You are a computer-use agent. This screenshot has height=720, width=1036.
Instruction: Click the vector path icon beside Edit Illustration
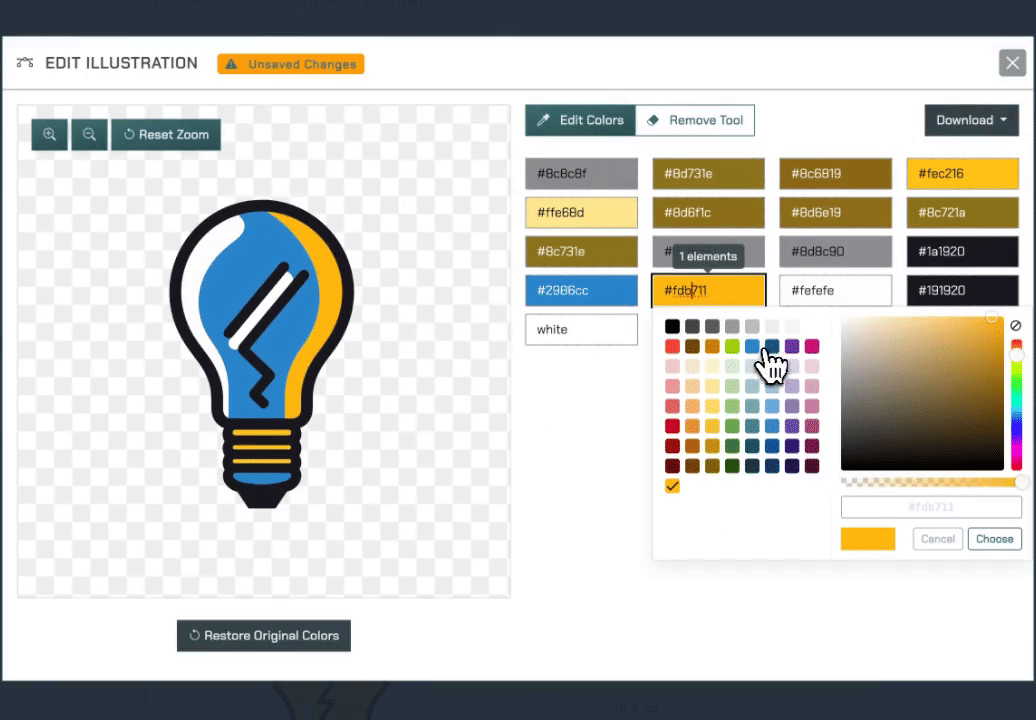[x=26, y=63]
